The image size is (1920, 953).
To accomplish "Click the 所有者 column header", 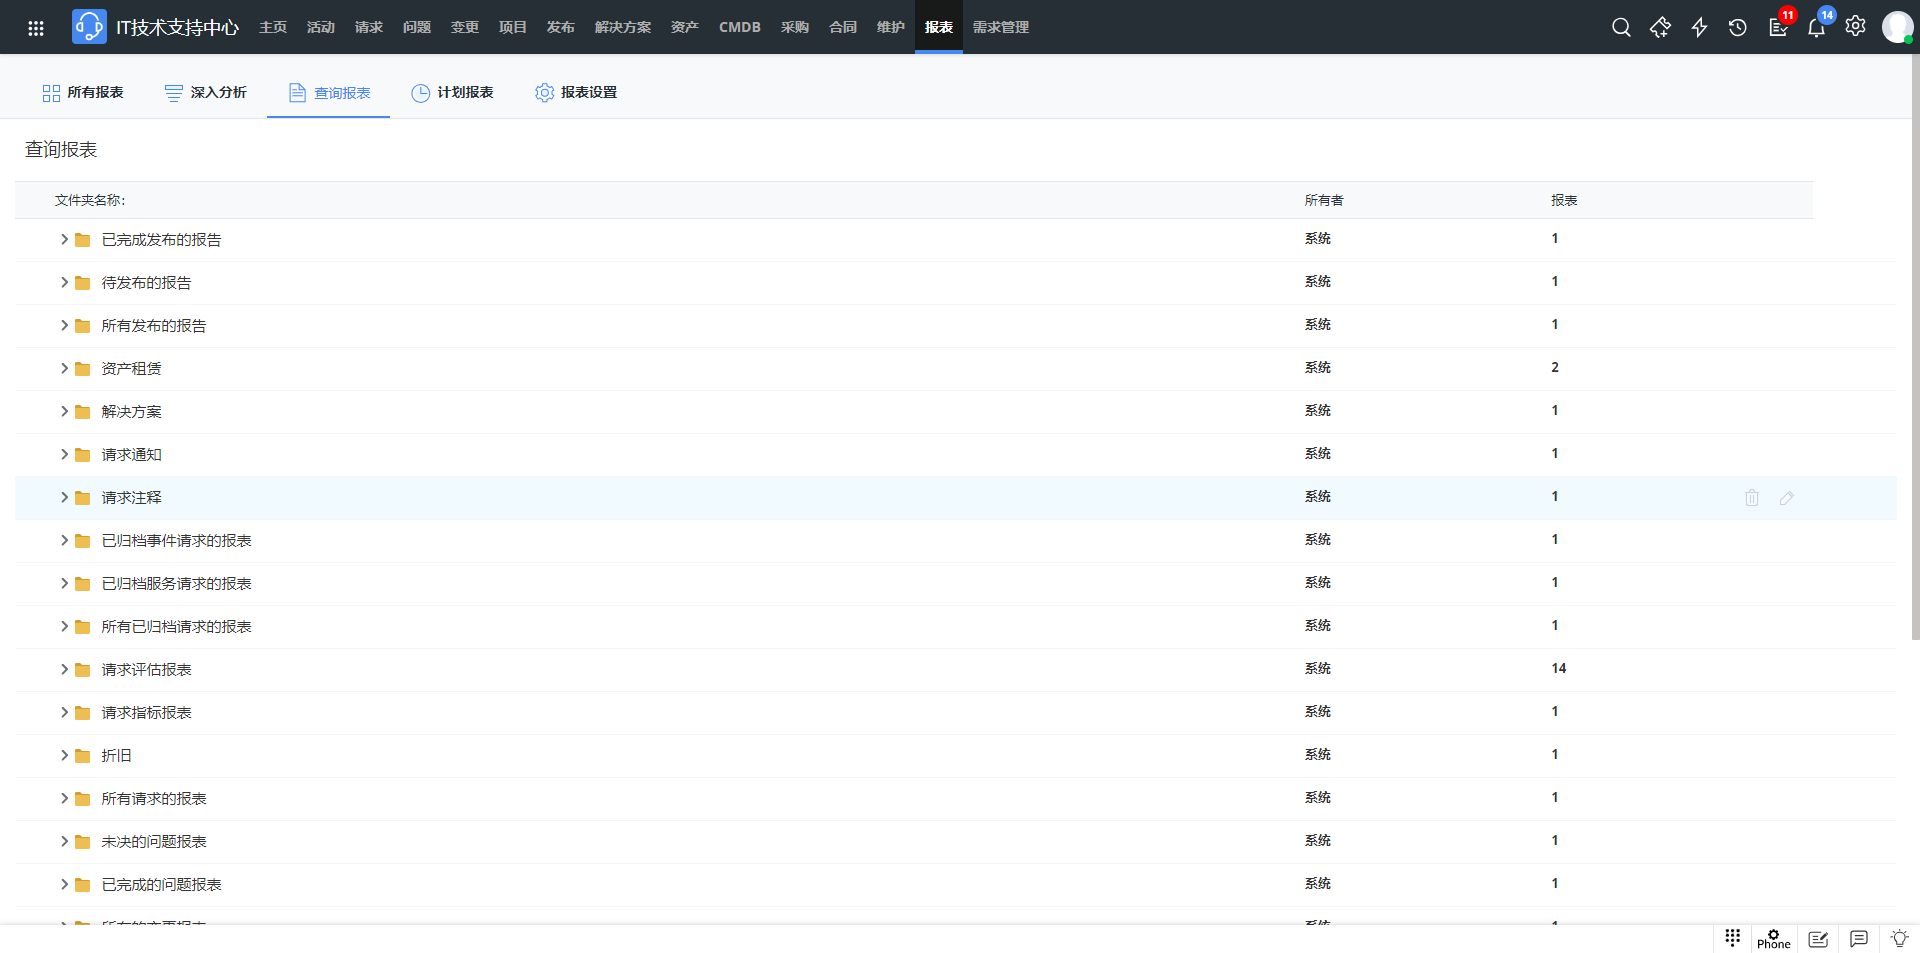I will coord(1324,200).
